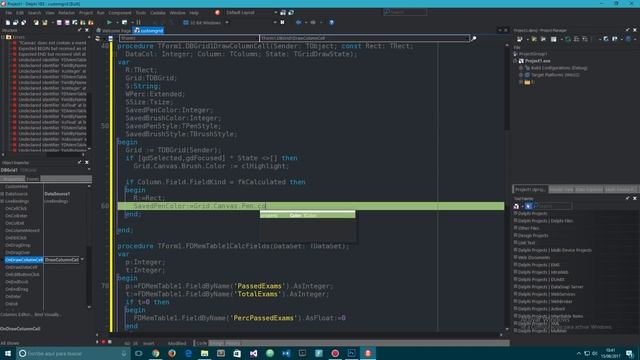Open the Task View taskbar icon
Viewport: 640px width, 360px height.
tap(139, 353)
